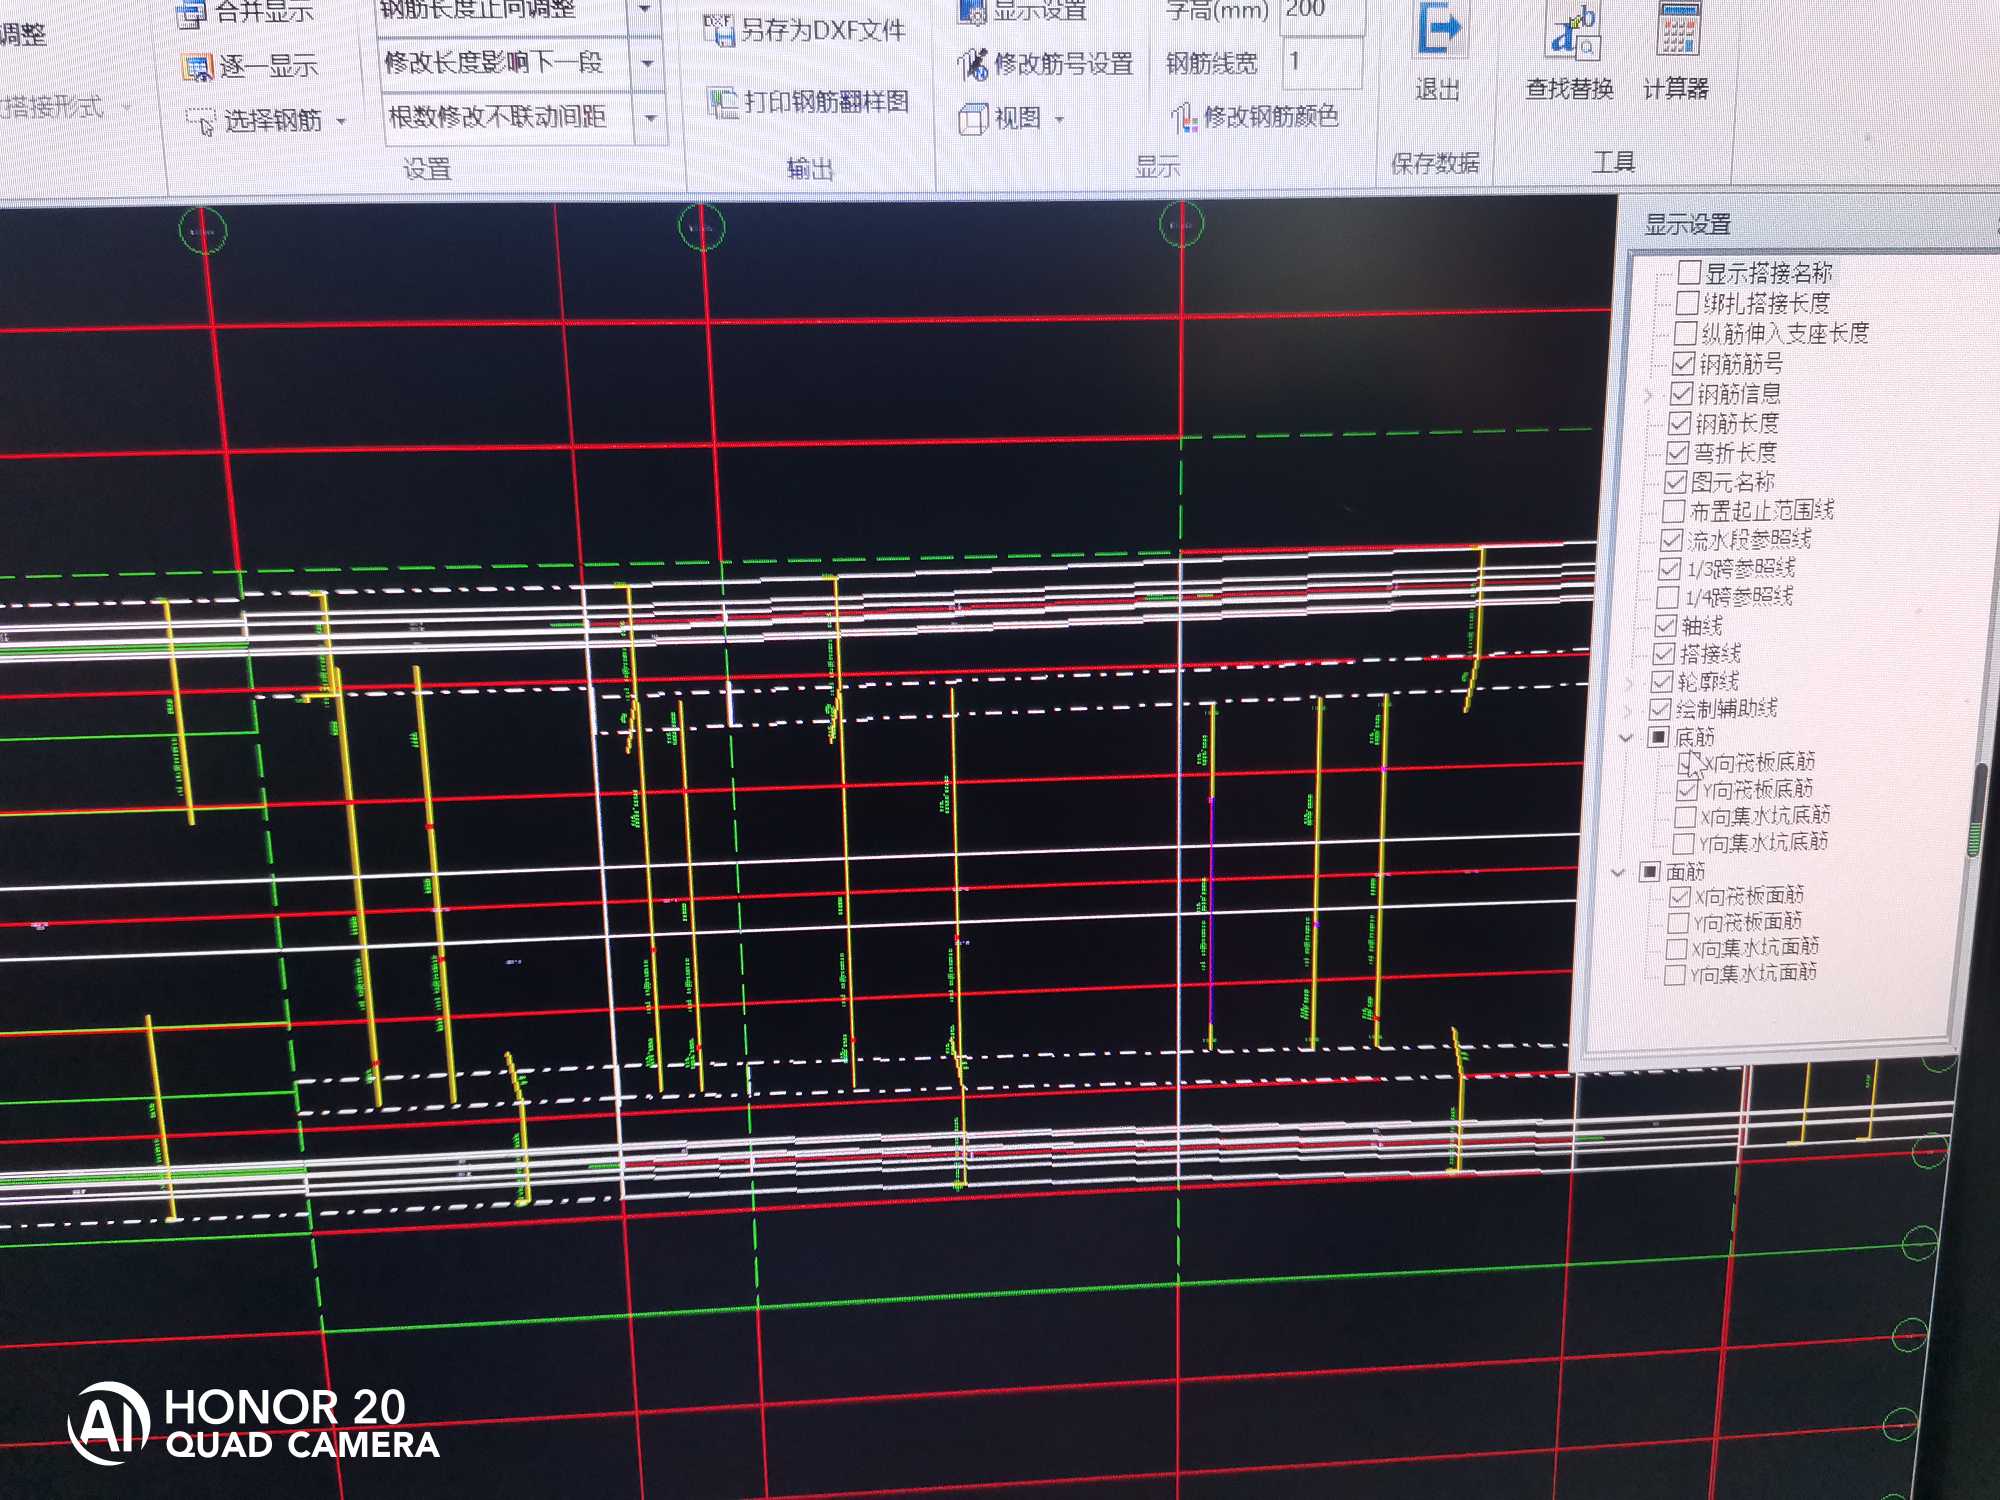Toggle the 底筋 tri-state checkbox
Image resolution: width=2000 pixels, height=1500 pixels.
[1658, 737]
